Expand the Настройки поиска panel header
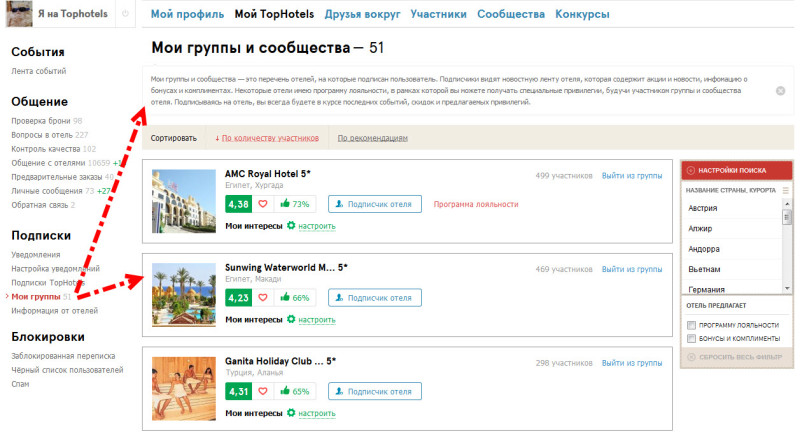This screenshot has width=800, height=432. pos(736,171)
